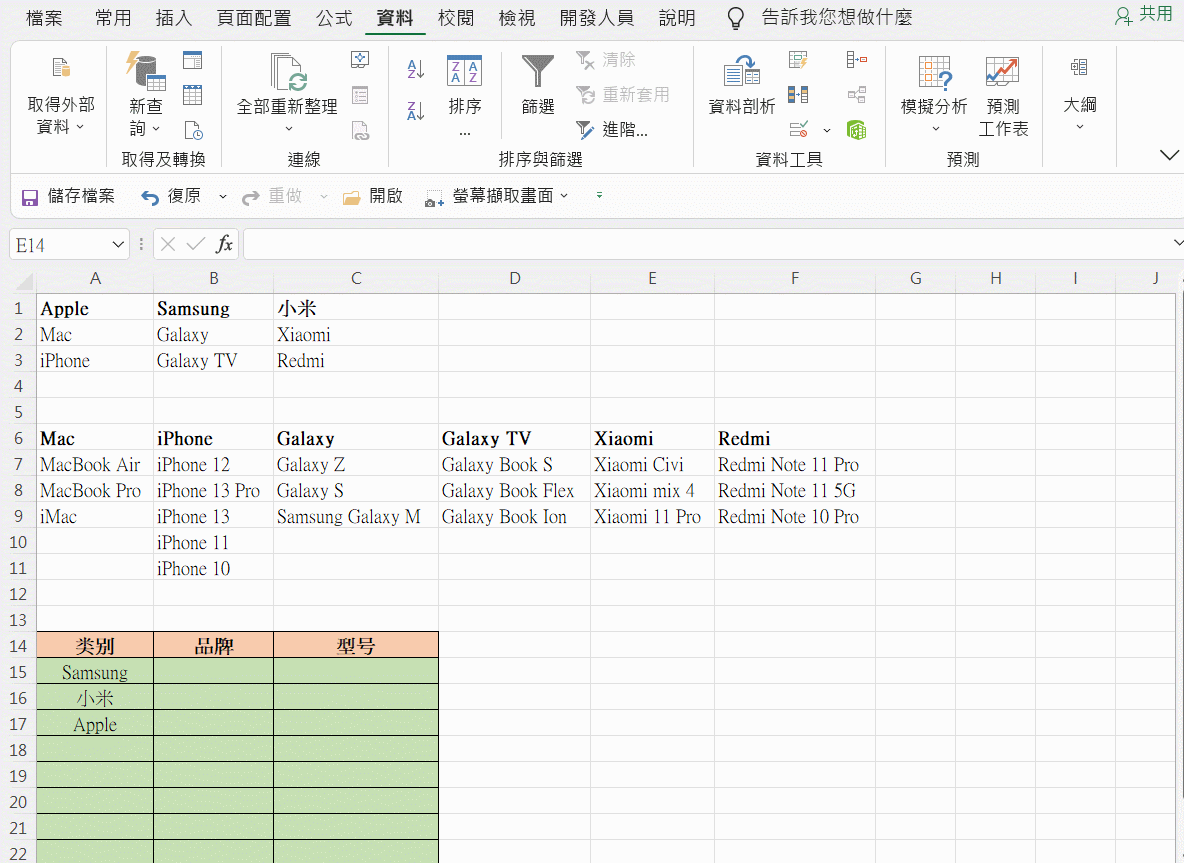The image size is (1184, 863).
Task: Expand the formula bar
Action: coord(1177,243)
